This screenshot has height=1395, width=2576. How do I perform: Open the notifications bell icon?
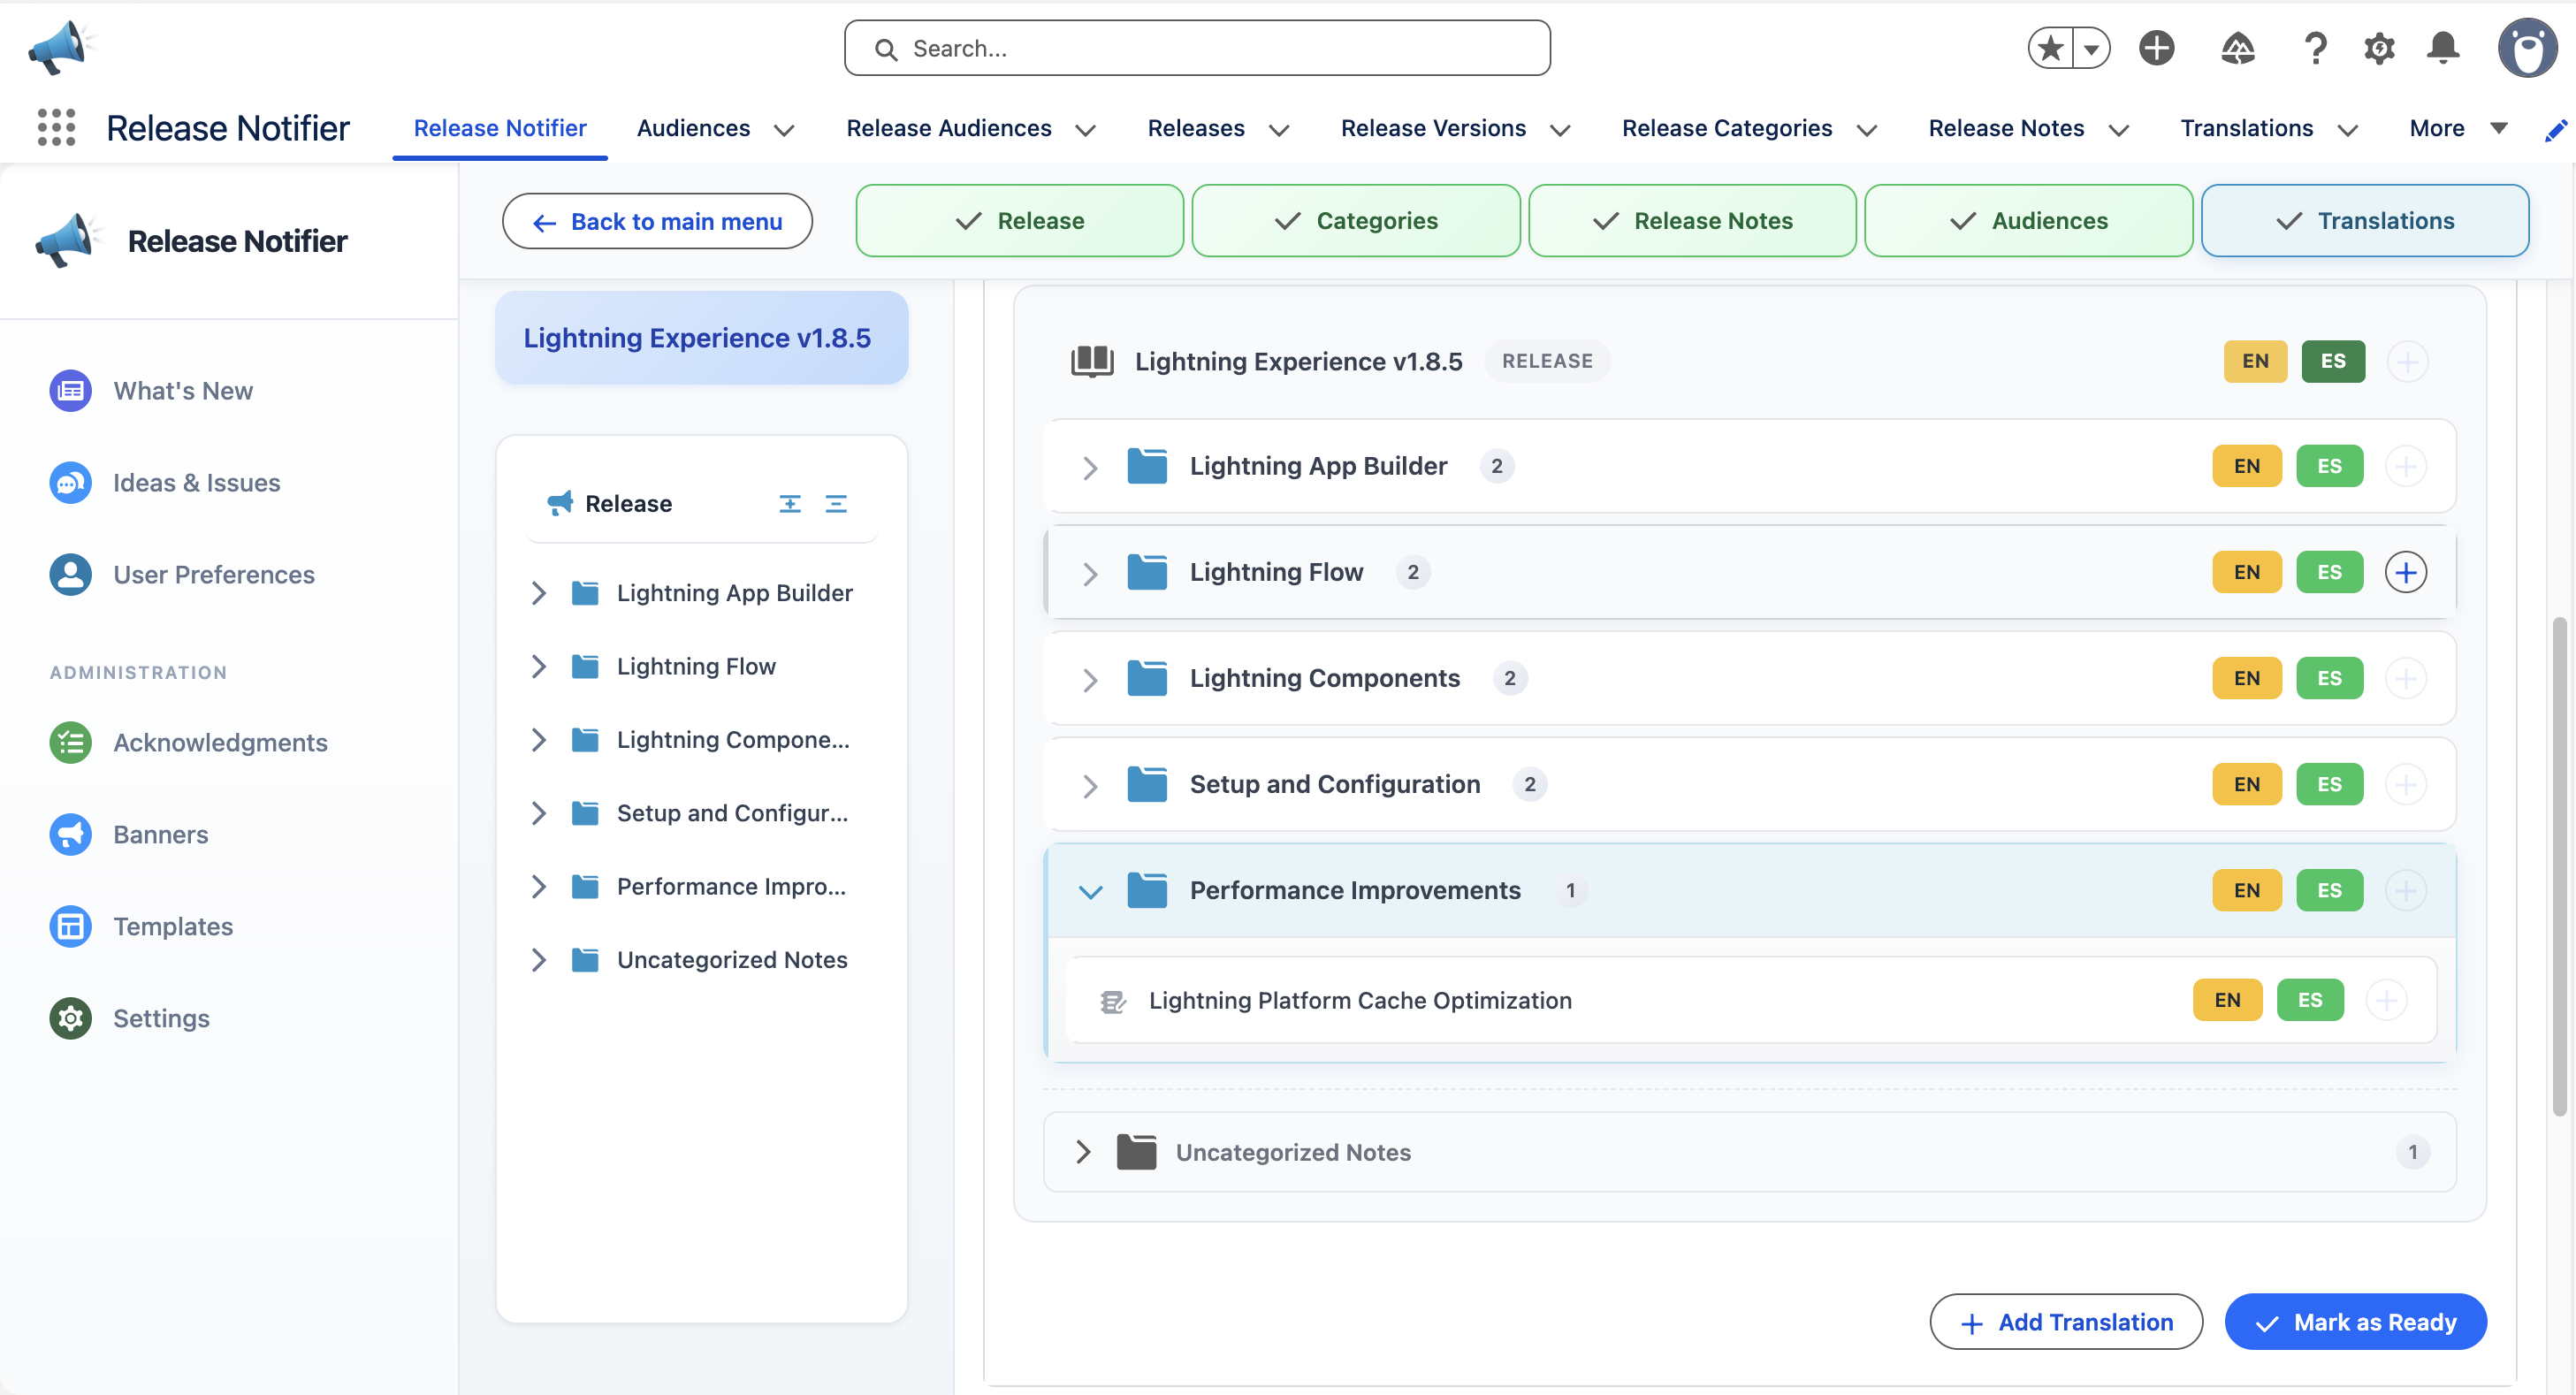click(x=2443, y=47)
